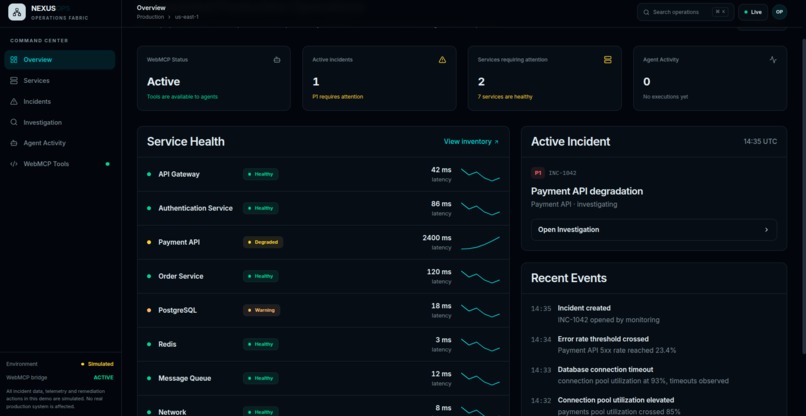Click the 86 ms latency value
806x416 pixels.
click(441, 204)
